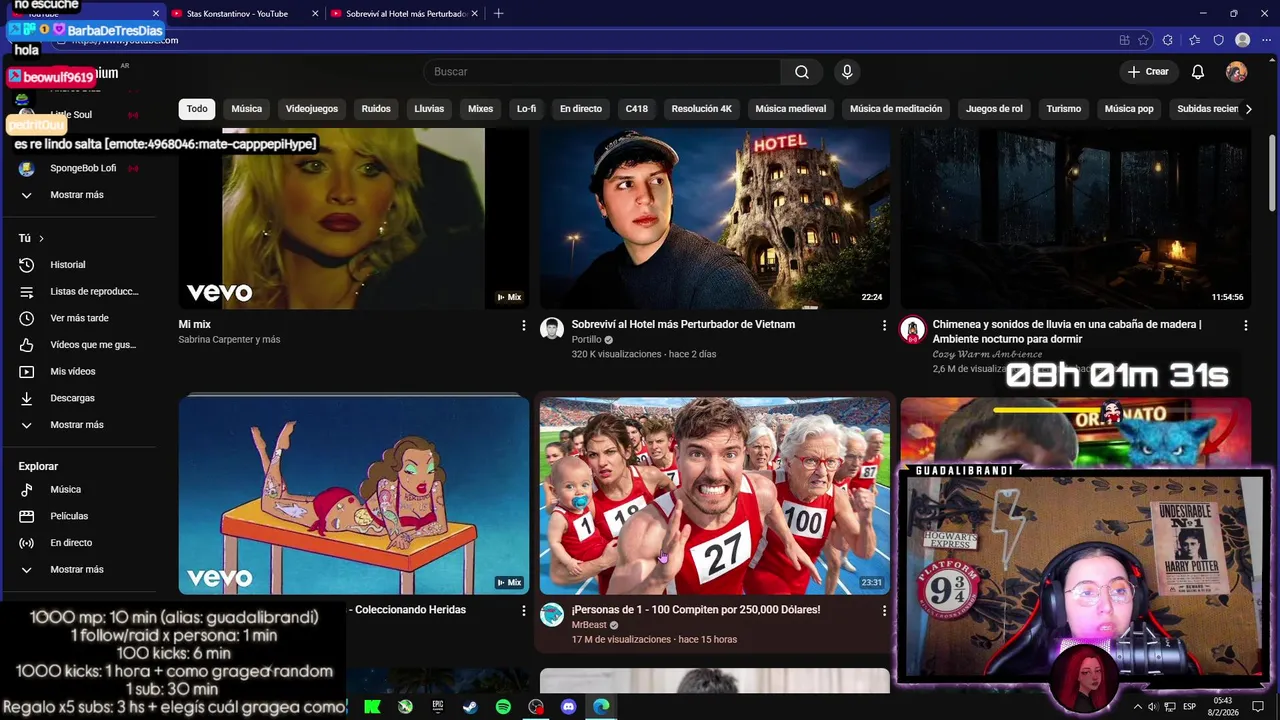Open Ver más tarde in sidebar
Viewport: 1280px width, 720px height.
pos(78,318)
